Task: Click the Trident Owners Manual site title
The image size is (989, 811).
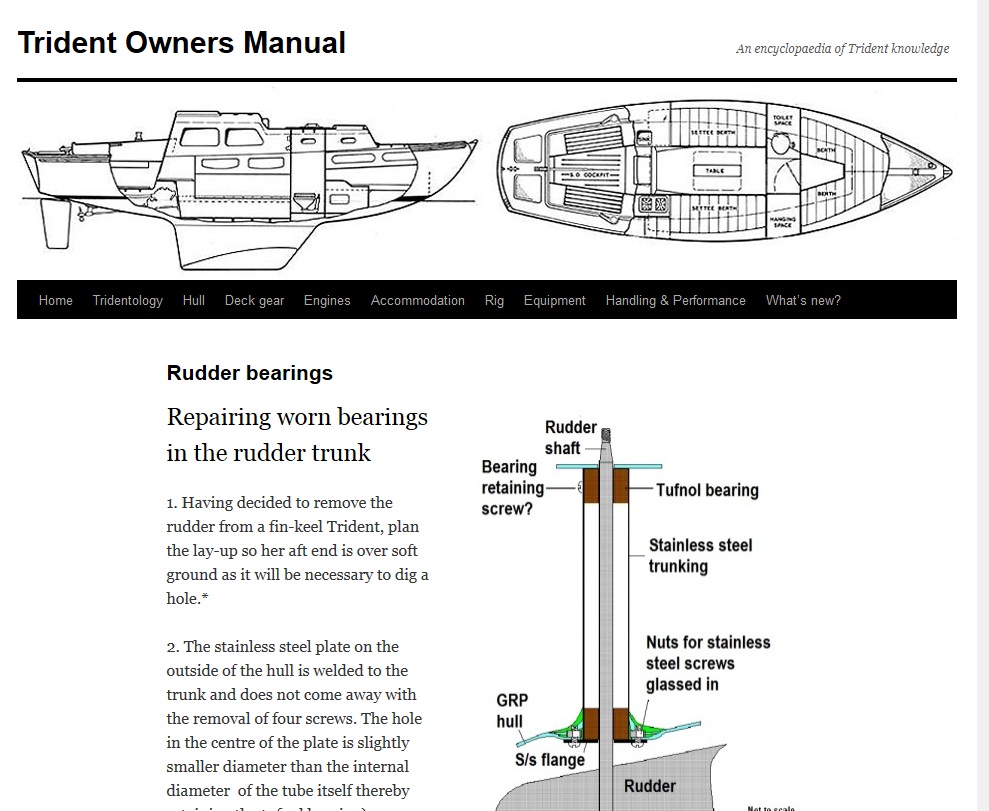Action: [x=182, y=43]
